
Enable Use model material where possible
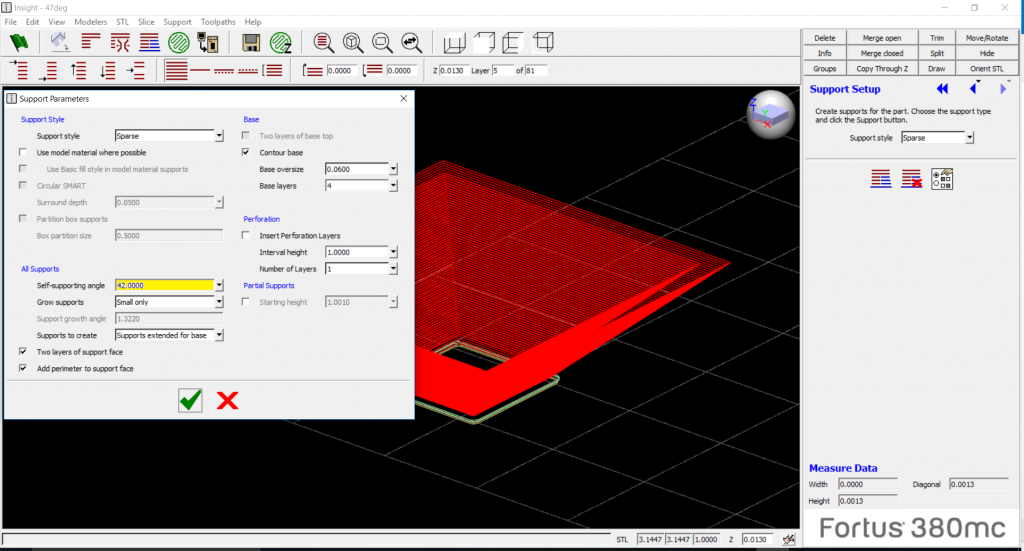pyautogui.click(x=23, y=152)
